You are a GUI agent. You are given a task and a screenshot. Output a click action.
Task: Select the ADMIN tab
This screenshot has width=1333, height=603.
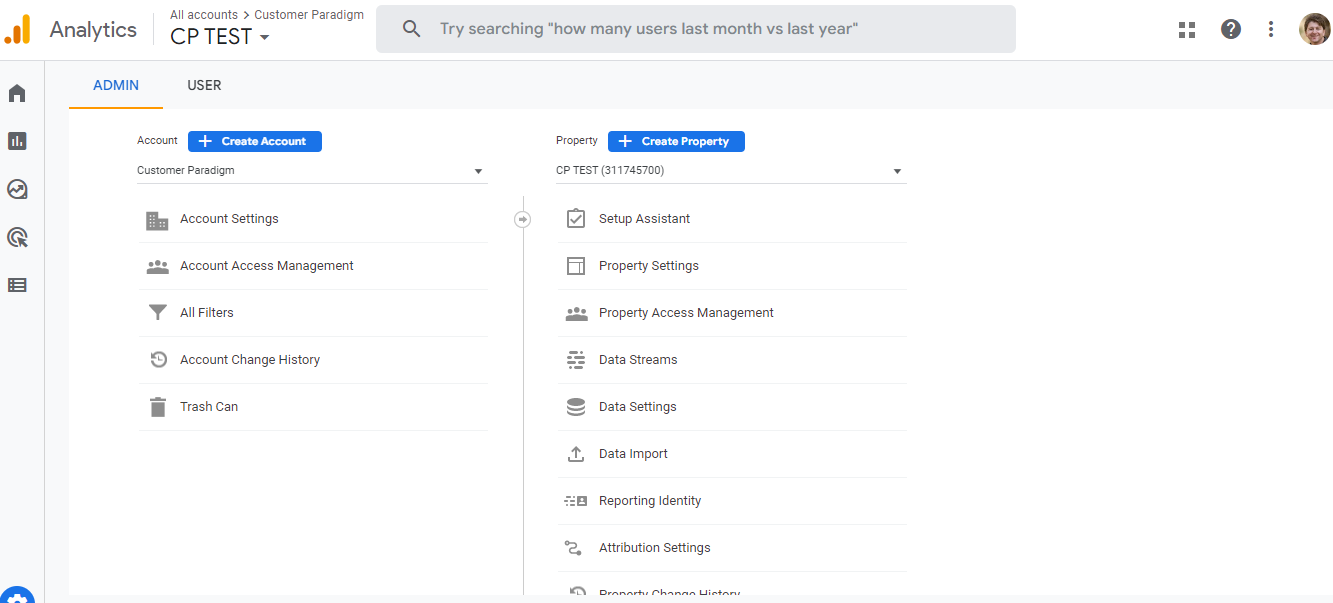[115, 85]
